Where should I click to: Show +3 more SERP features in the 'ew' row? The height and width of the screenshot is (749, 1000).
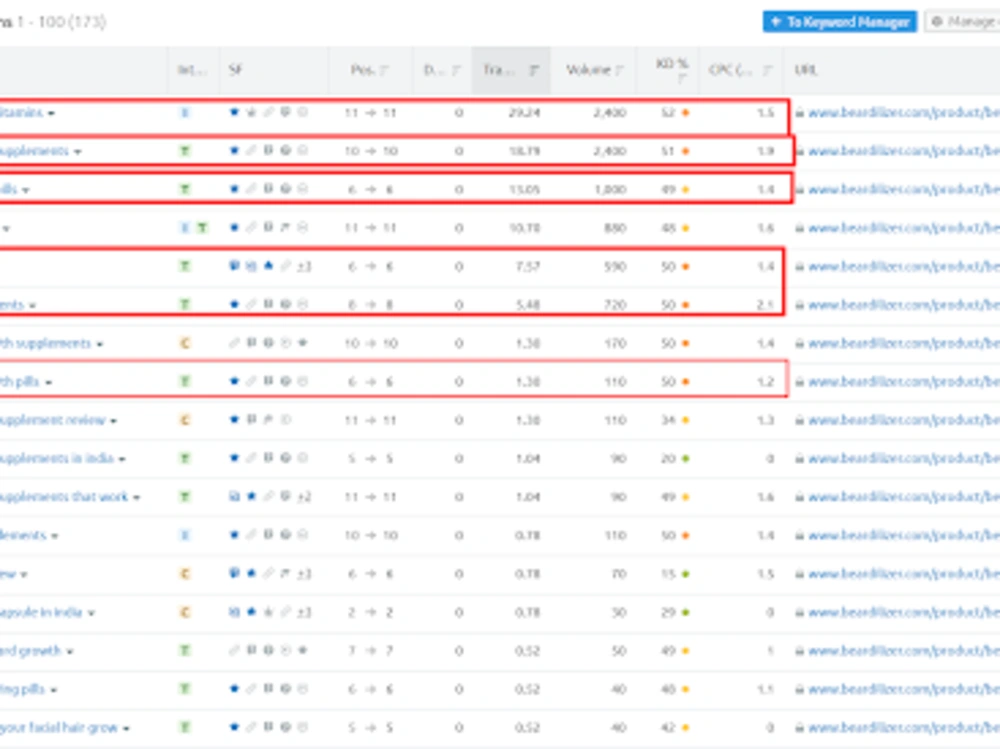[304, 574]
